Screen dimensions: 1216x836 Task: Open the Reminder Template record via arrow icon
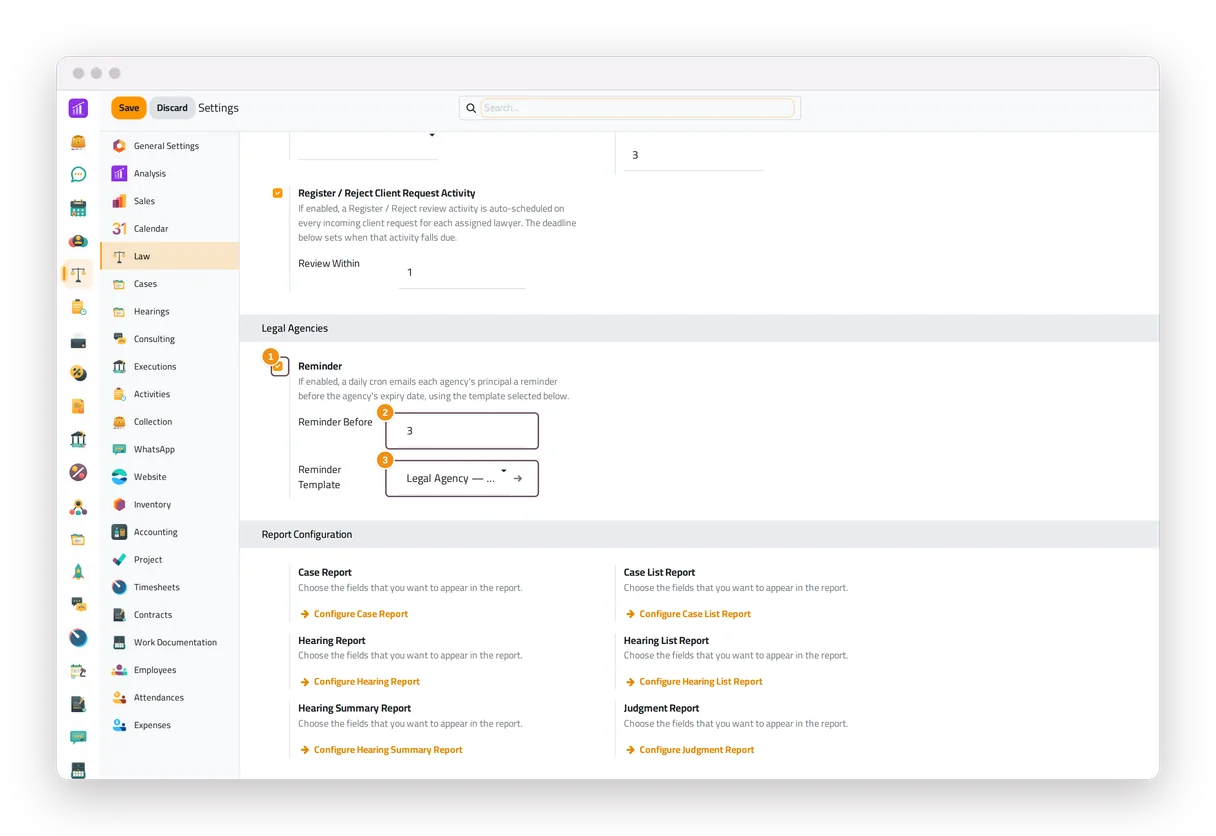[518, 479]
